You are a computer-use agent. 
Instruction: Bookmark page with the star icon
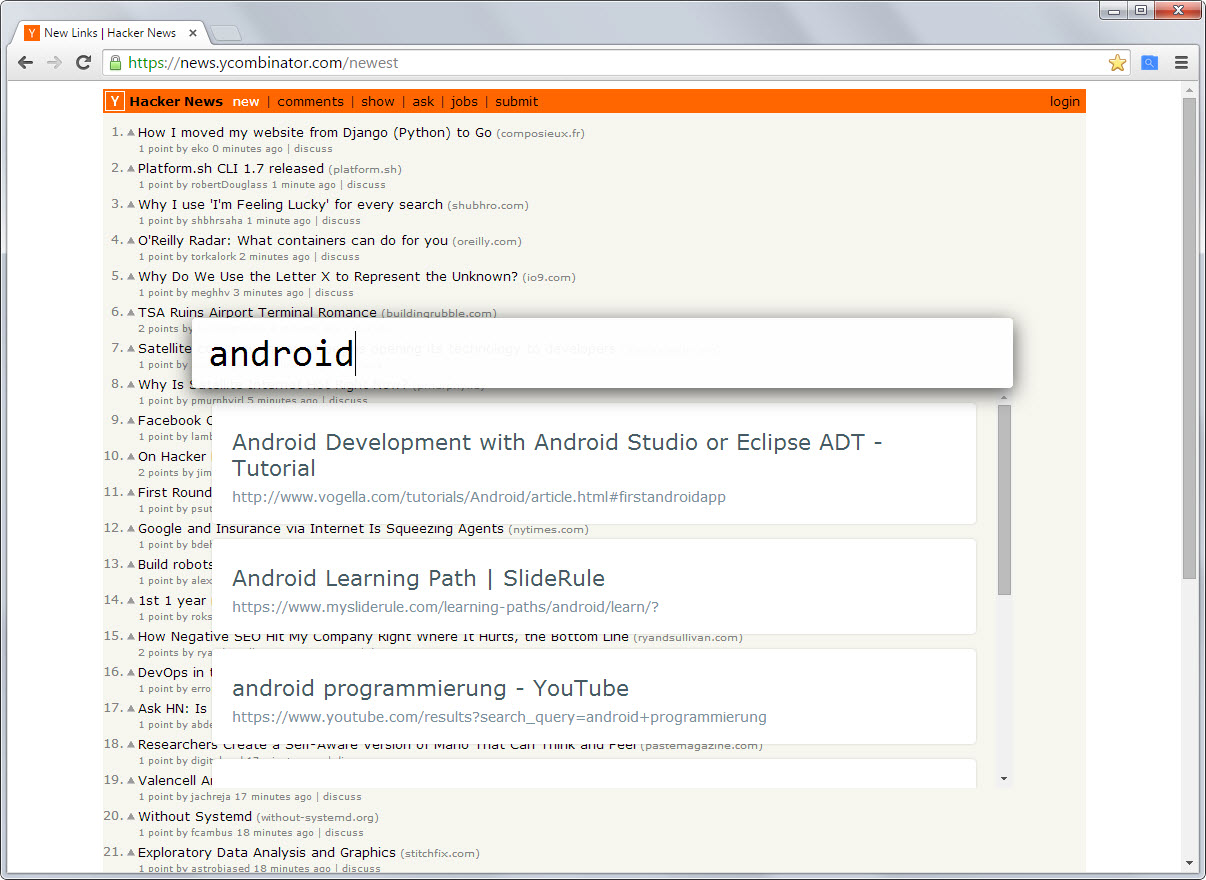pyautogui.click(x=1117, y=62)
